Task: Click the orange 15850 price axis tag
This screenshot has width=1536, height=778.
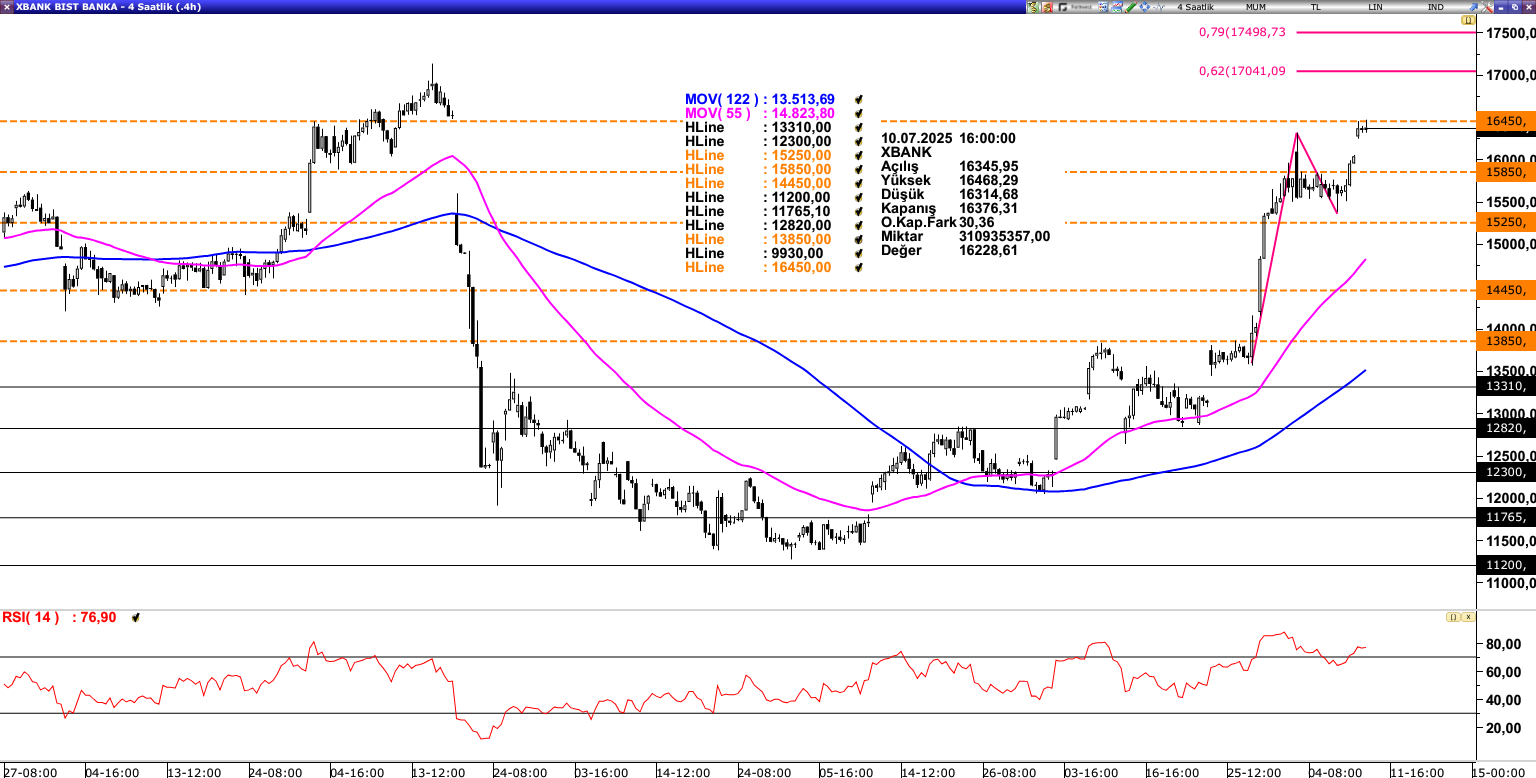Action: coord(1507,172)
